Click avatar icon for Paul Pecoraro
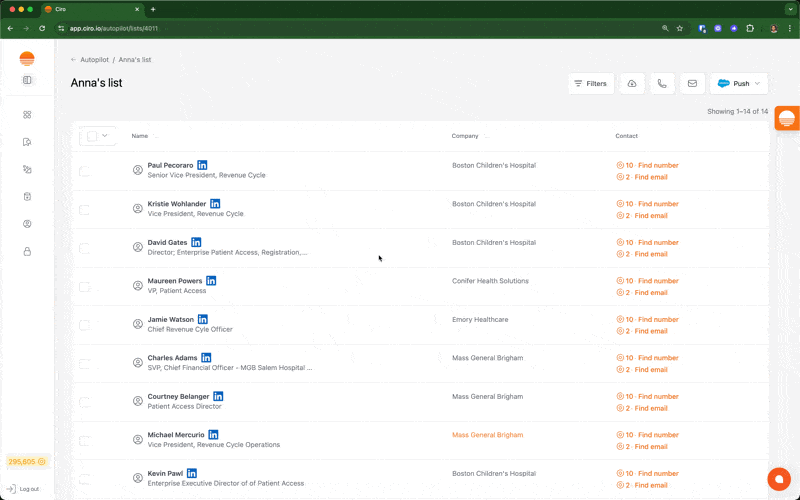Viewport: 800px width, 500px height. pos(138,170)
